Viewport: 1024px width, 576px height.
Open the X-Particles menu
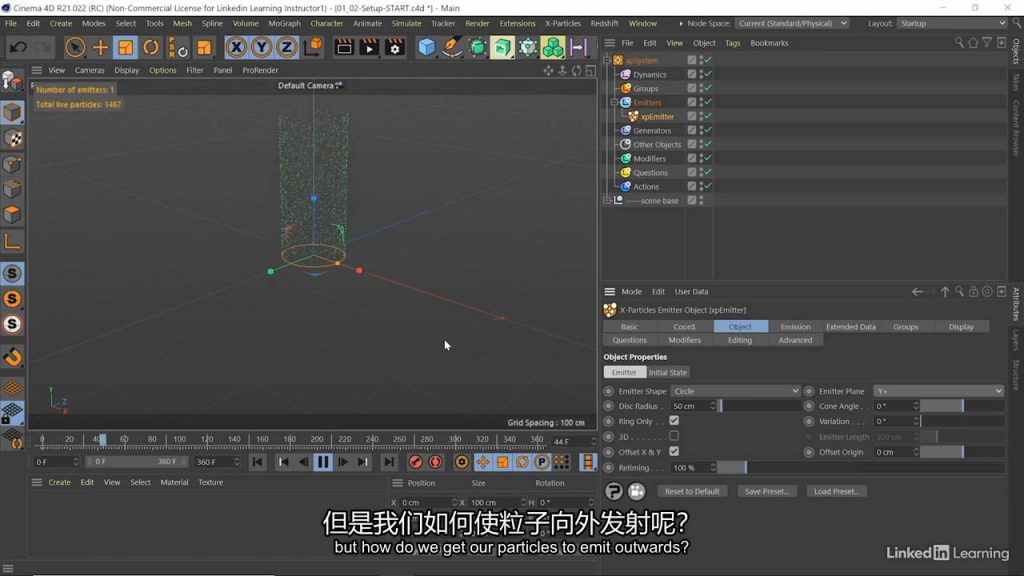pyautogui.click(x=562, y=23)
